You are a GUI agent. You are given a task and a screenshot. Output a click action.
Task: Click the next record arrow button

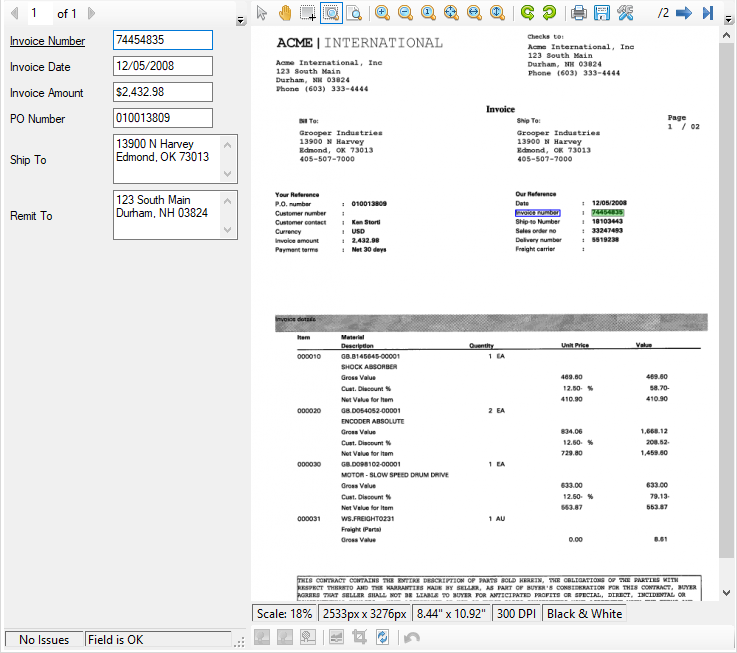coord(92,13)
